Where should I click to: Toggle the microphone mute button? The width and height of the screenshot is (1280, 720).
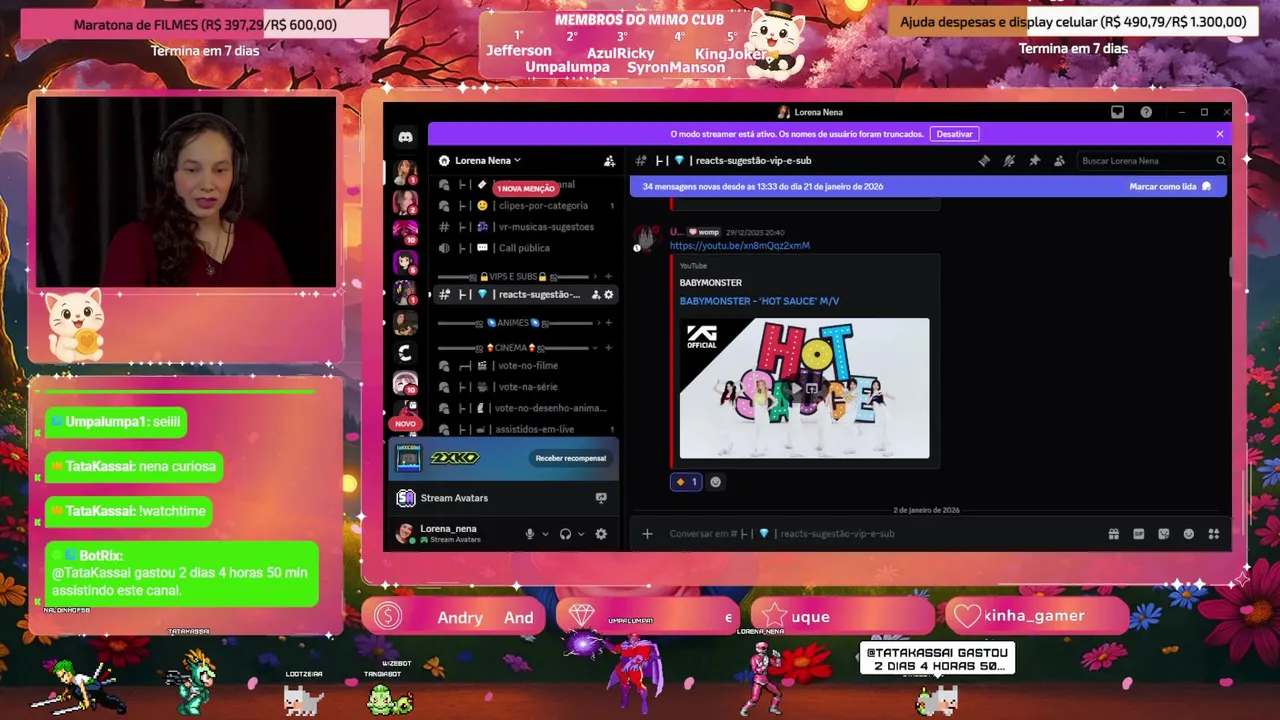(530, 534)
